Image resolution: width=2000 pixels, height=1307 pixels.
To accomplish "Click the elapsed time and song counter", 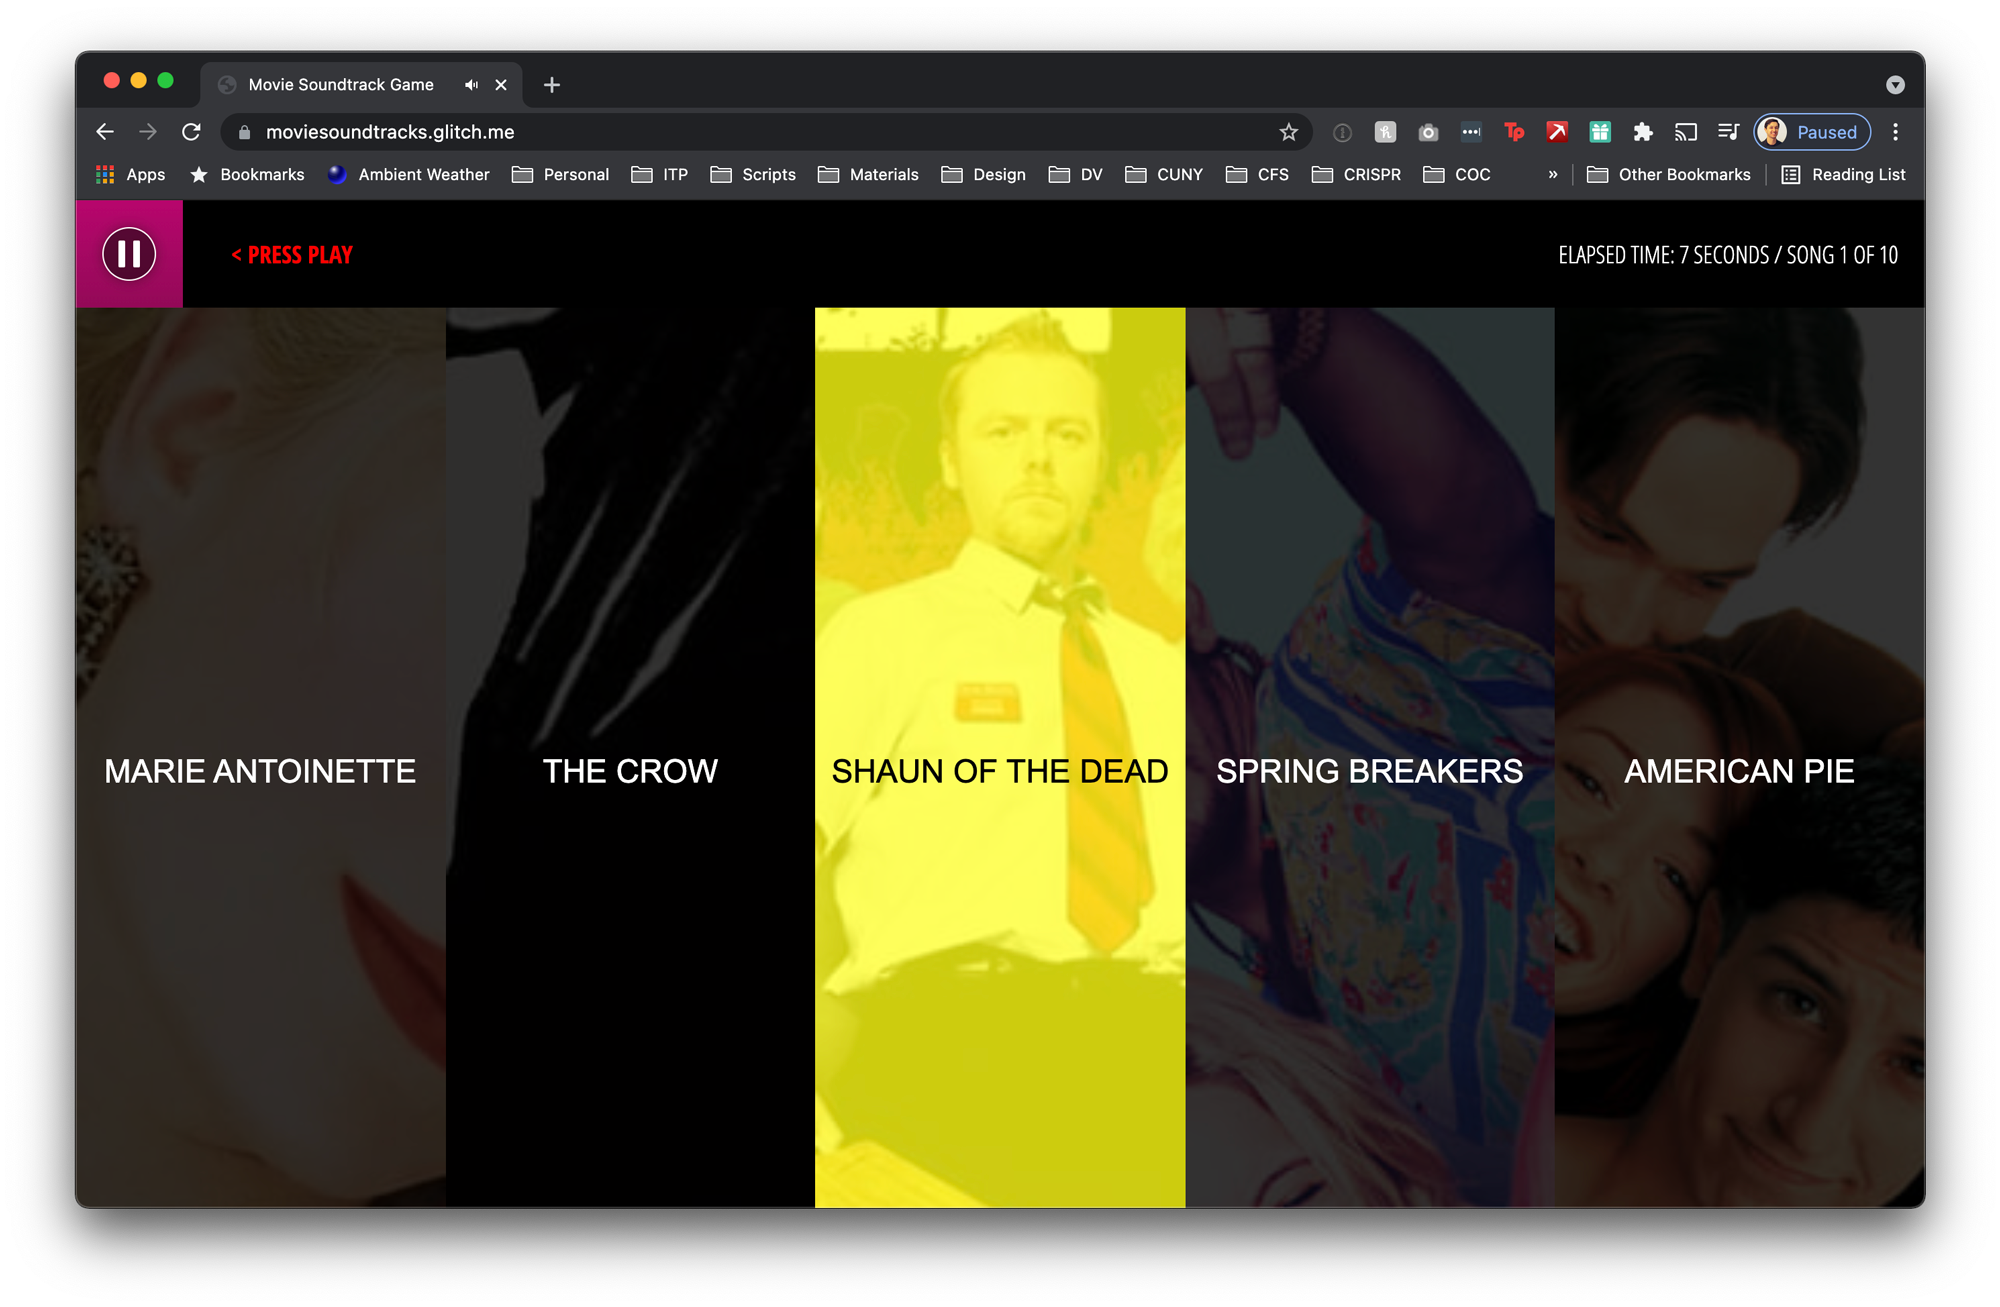I will coord(1728,255).
